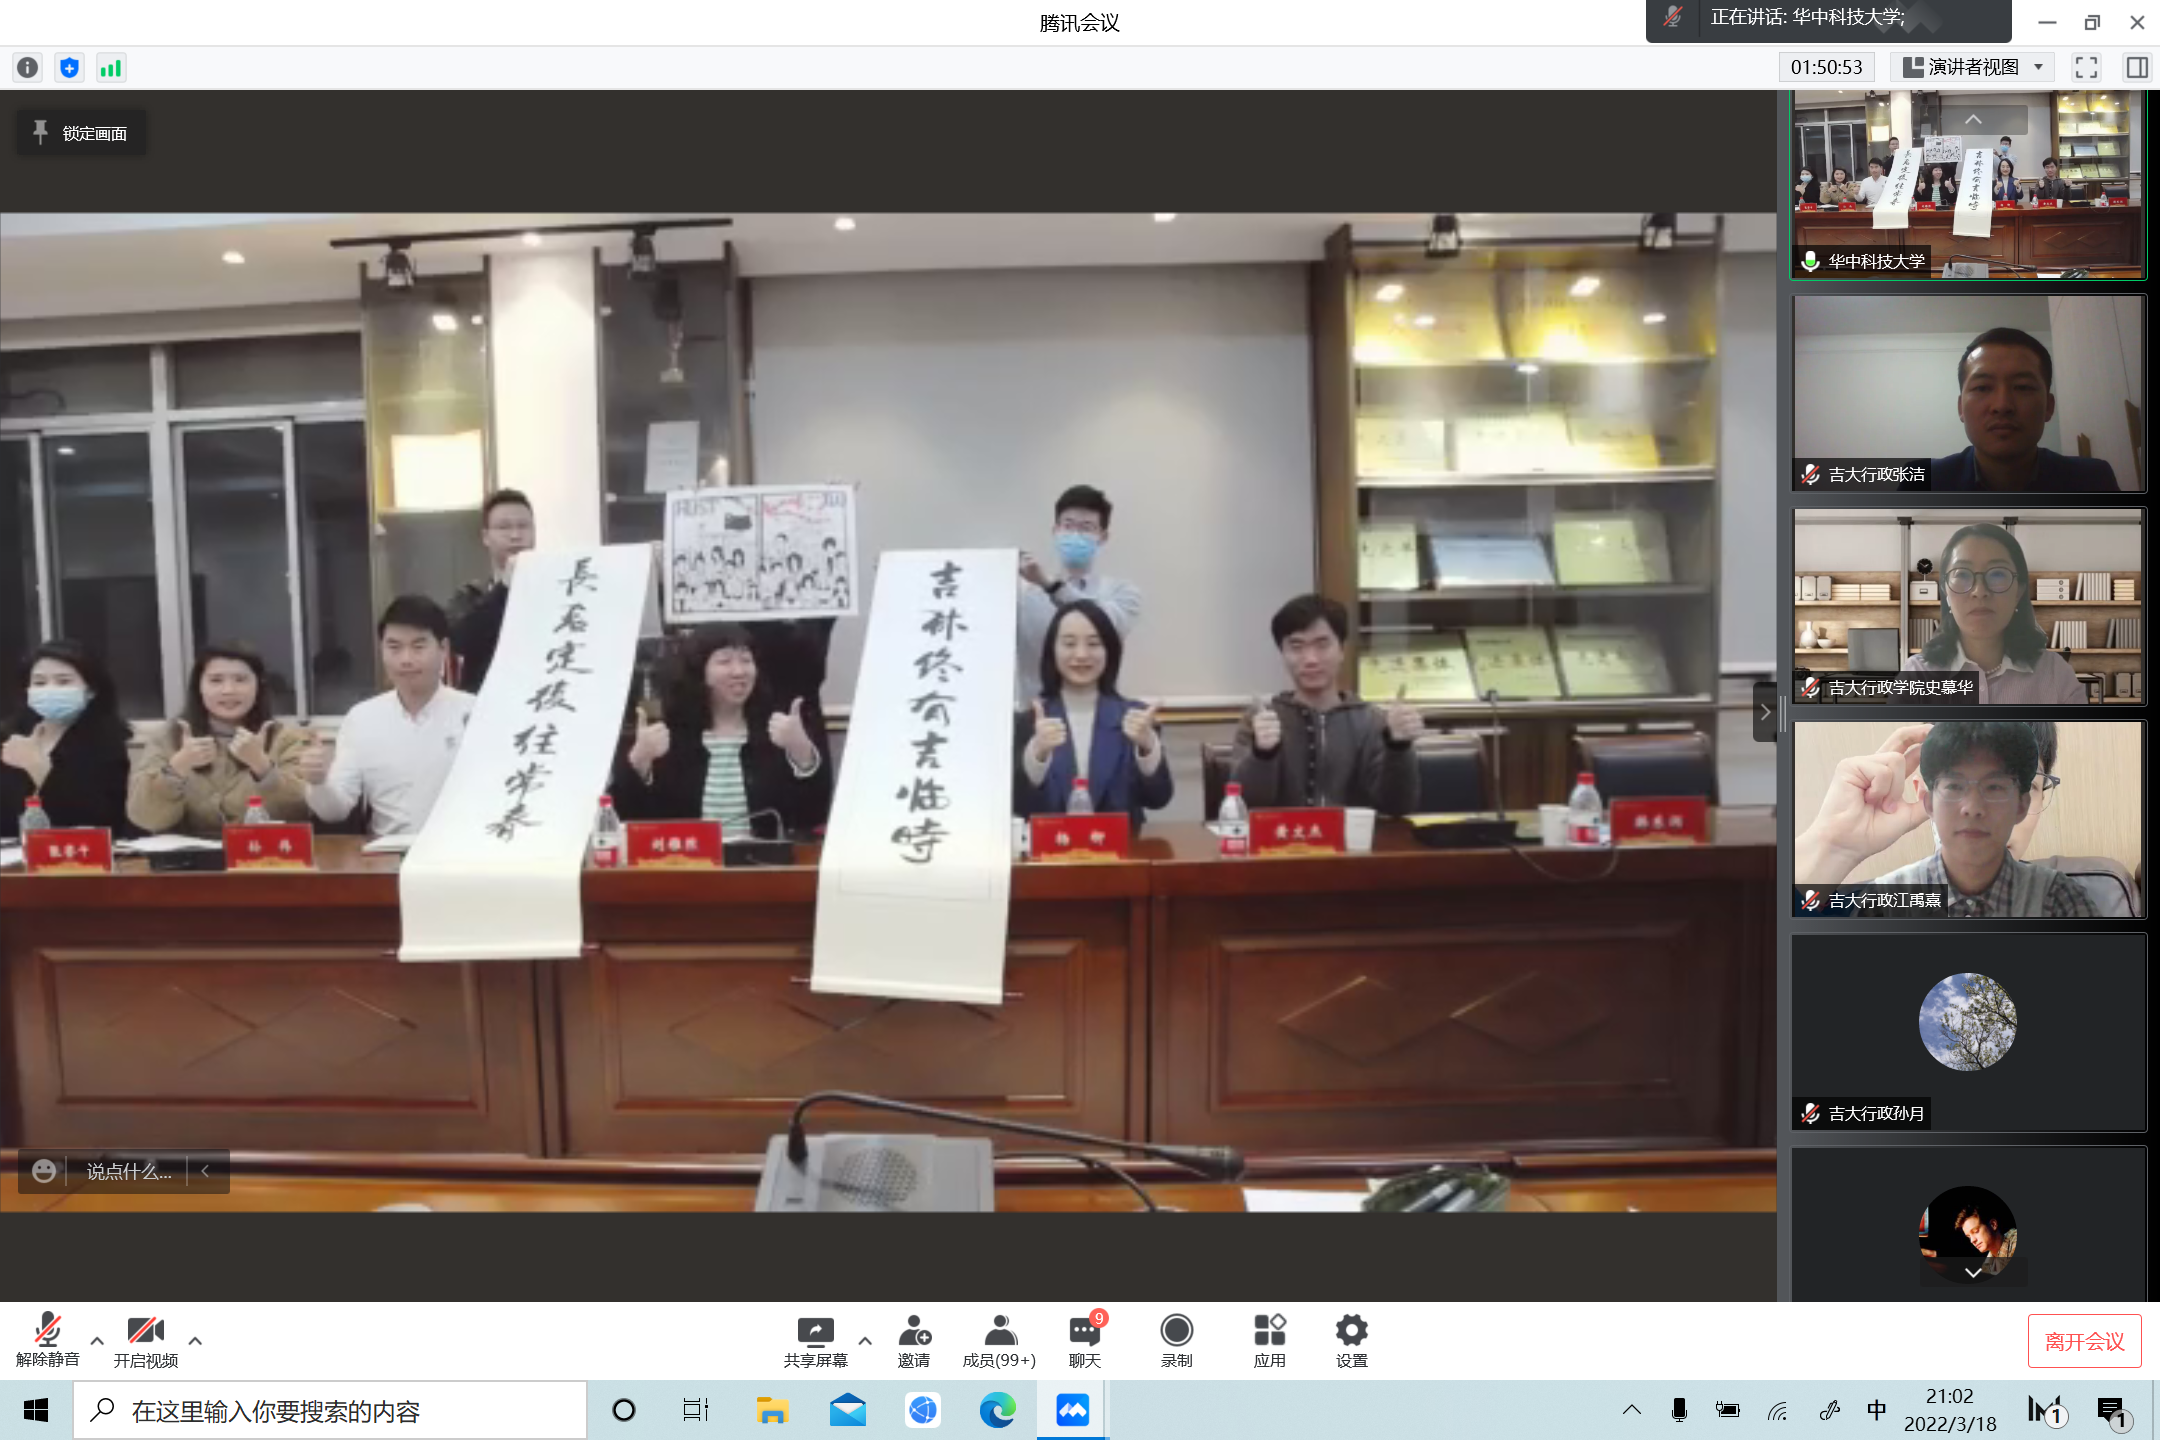Click the Windows taskbar search box

tap(330, 1411)
